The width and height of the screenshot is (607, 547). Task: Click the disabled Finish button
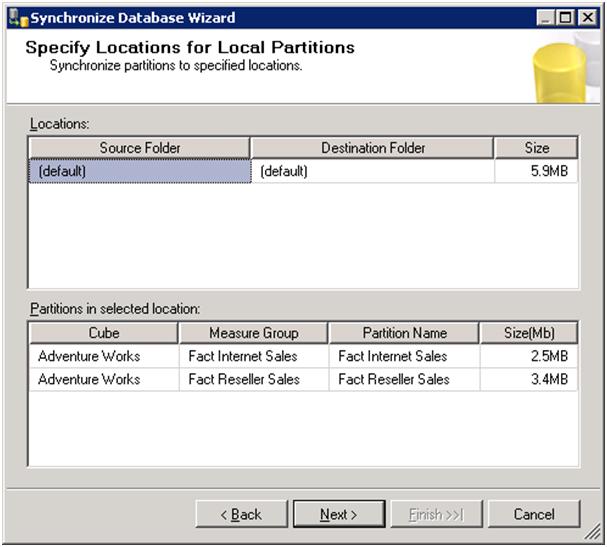coord(437,514)
